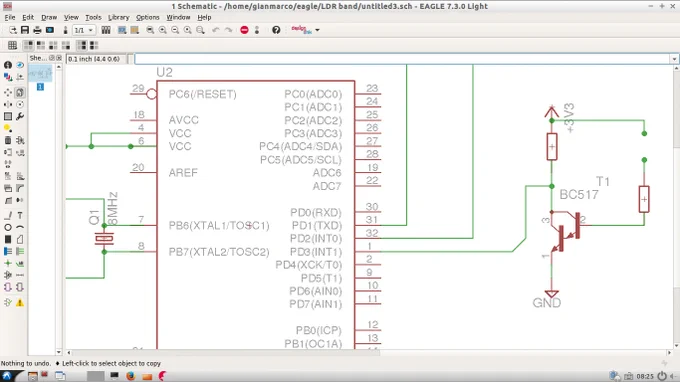Open the View menu
The image size is (680, 382).
point(71,17)
